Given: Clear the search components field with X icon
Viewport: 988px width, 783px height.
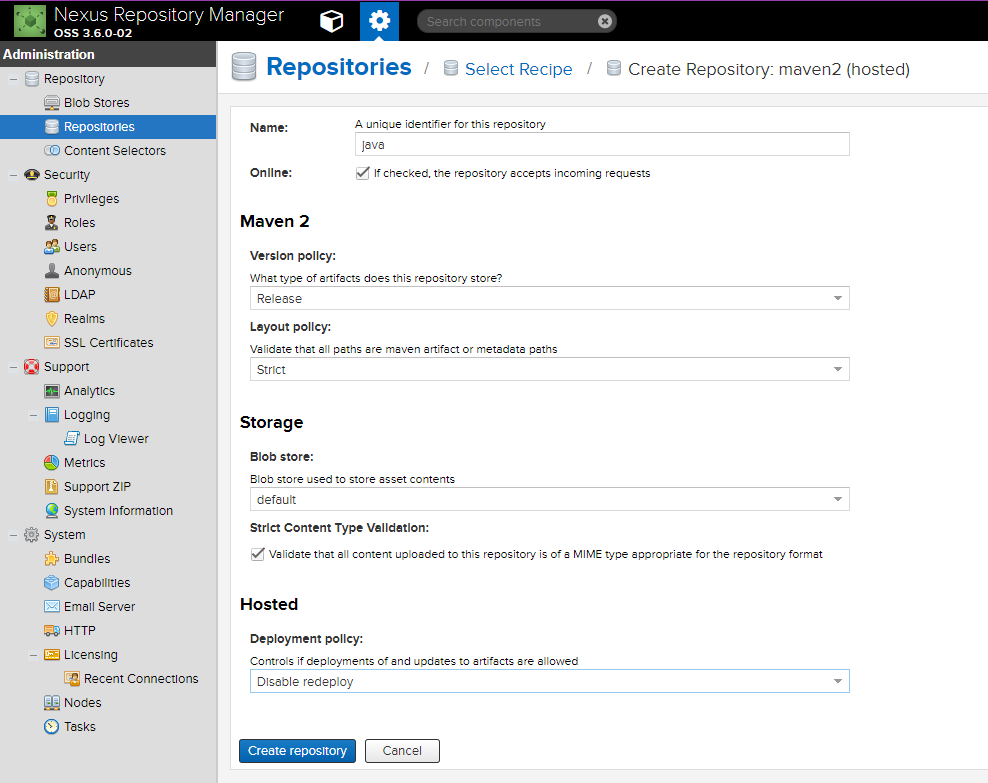Looking at the screenshot, I should click(x=605, y=21).
